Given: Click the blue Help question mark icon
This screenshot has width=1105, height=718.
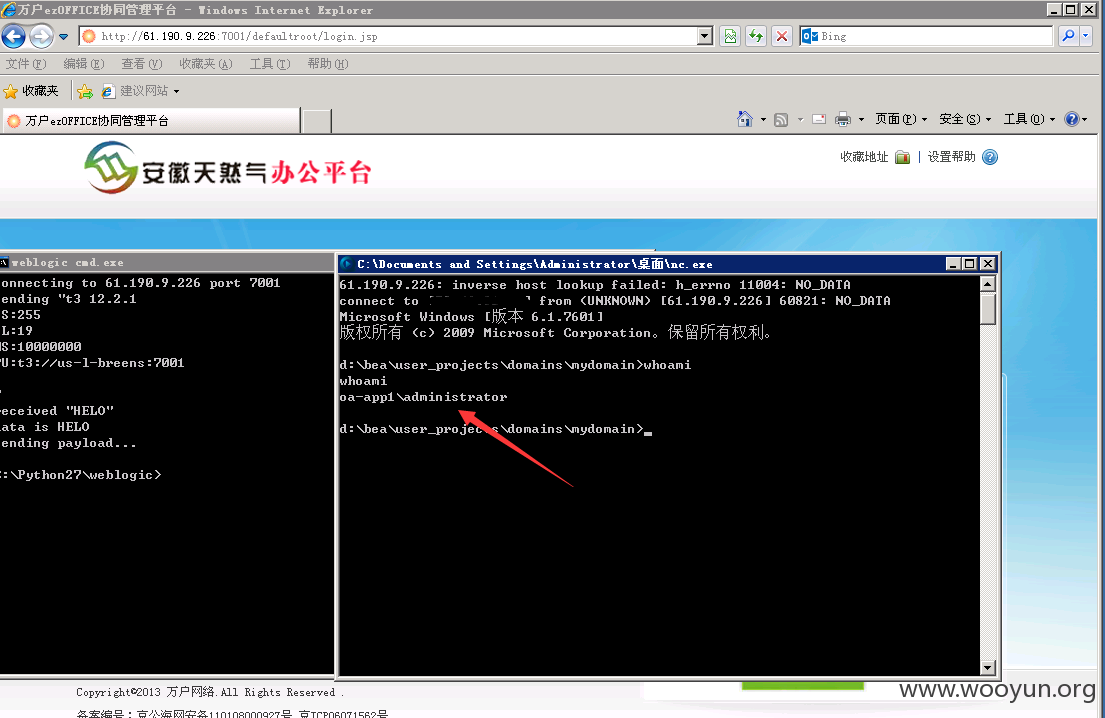Looking at the screenshot, I should (x=1071, y=119).
